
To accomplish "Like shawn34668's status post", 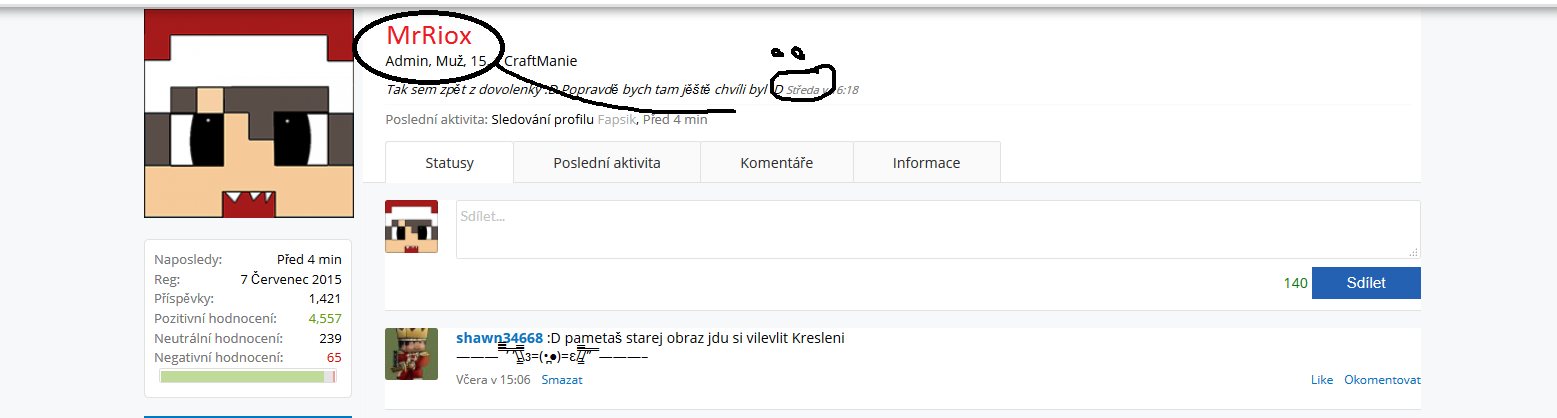I will 1322,380.
